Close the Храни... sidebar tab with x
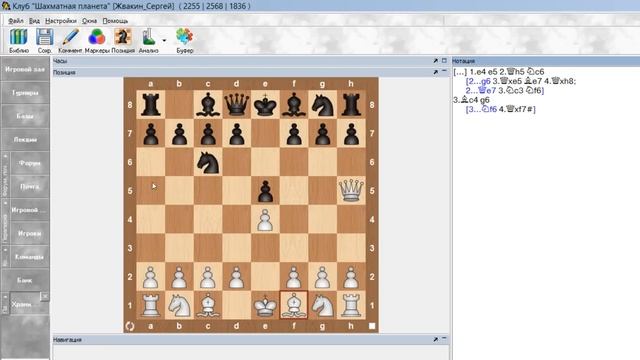The height and width of the screenshot is (360, 640). coord(45,296)
